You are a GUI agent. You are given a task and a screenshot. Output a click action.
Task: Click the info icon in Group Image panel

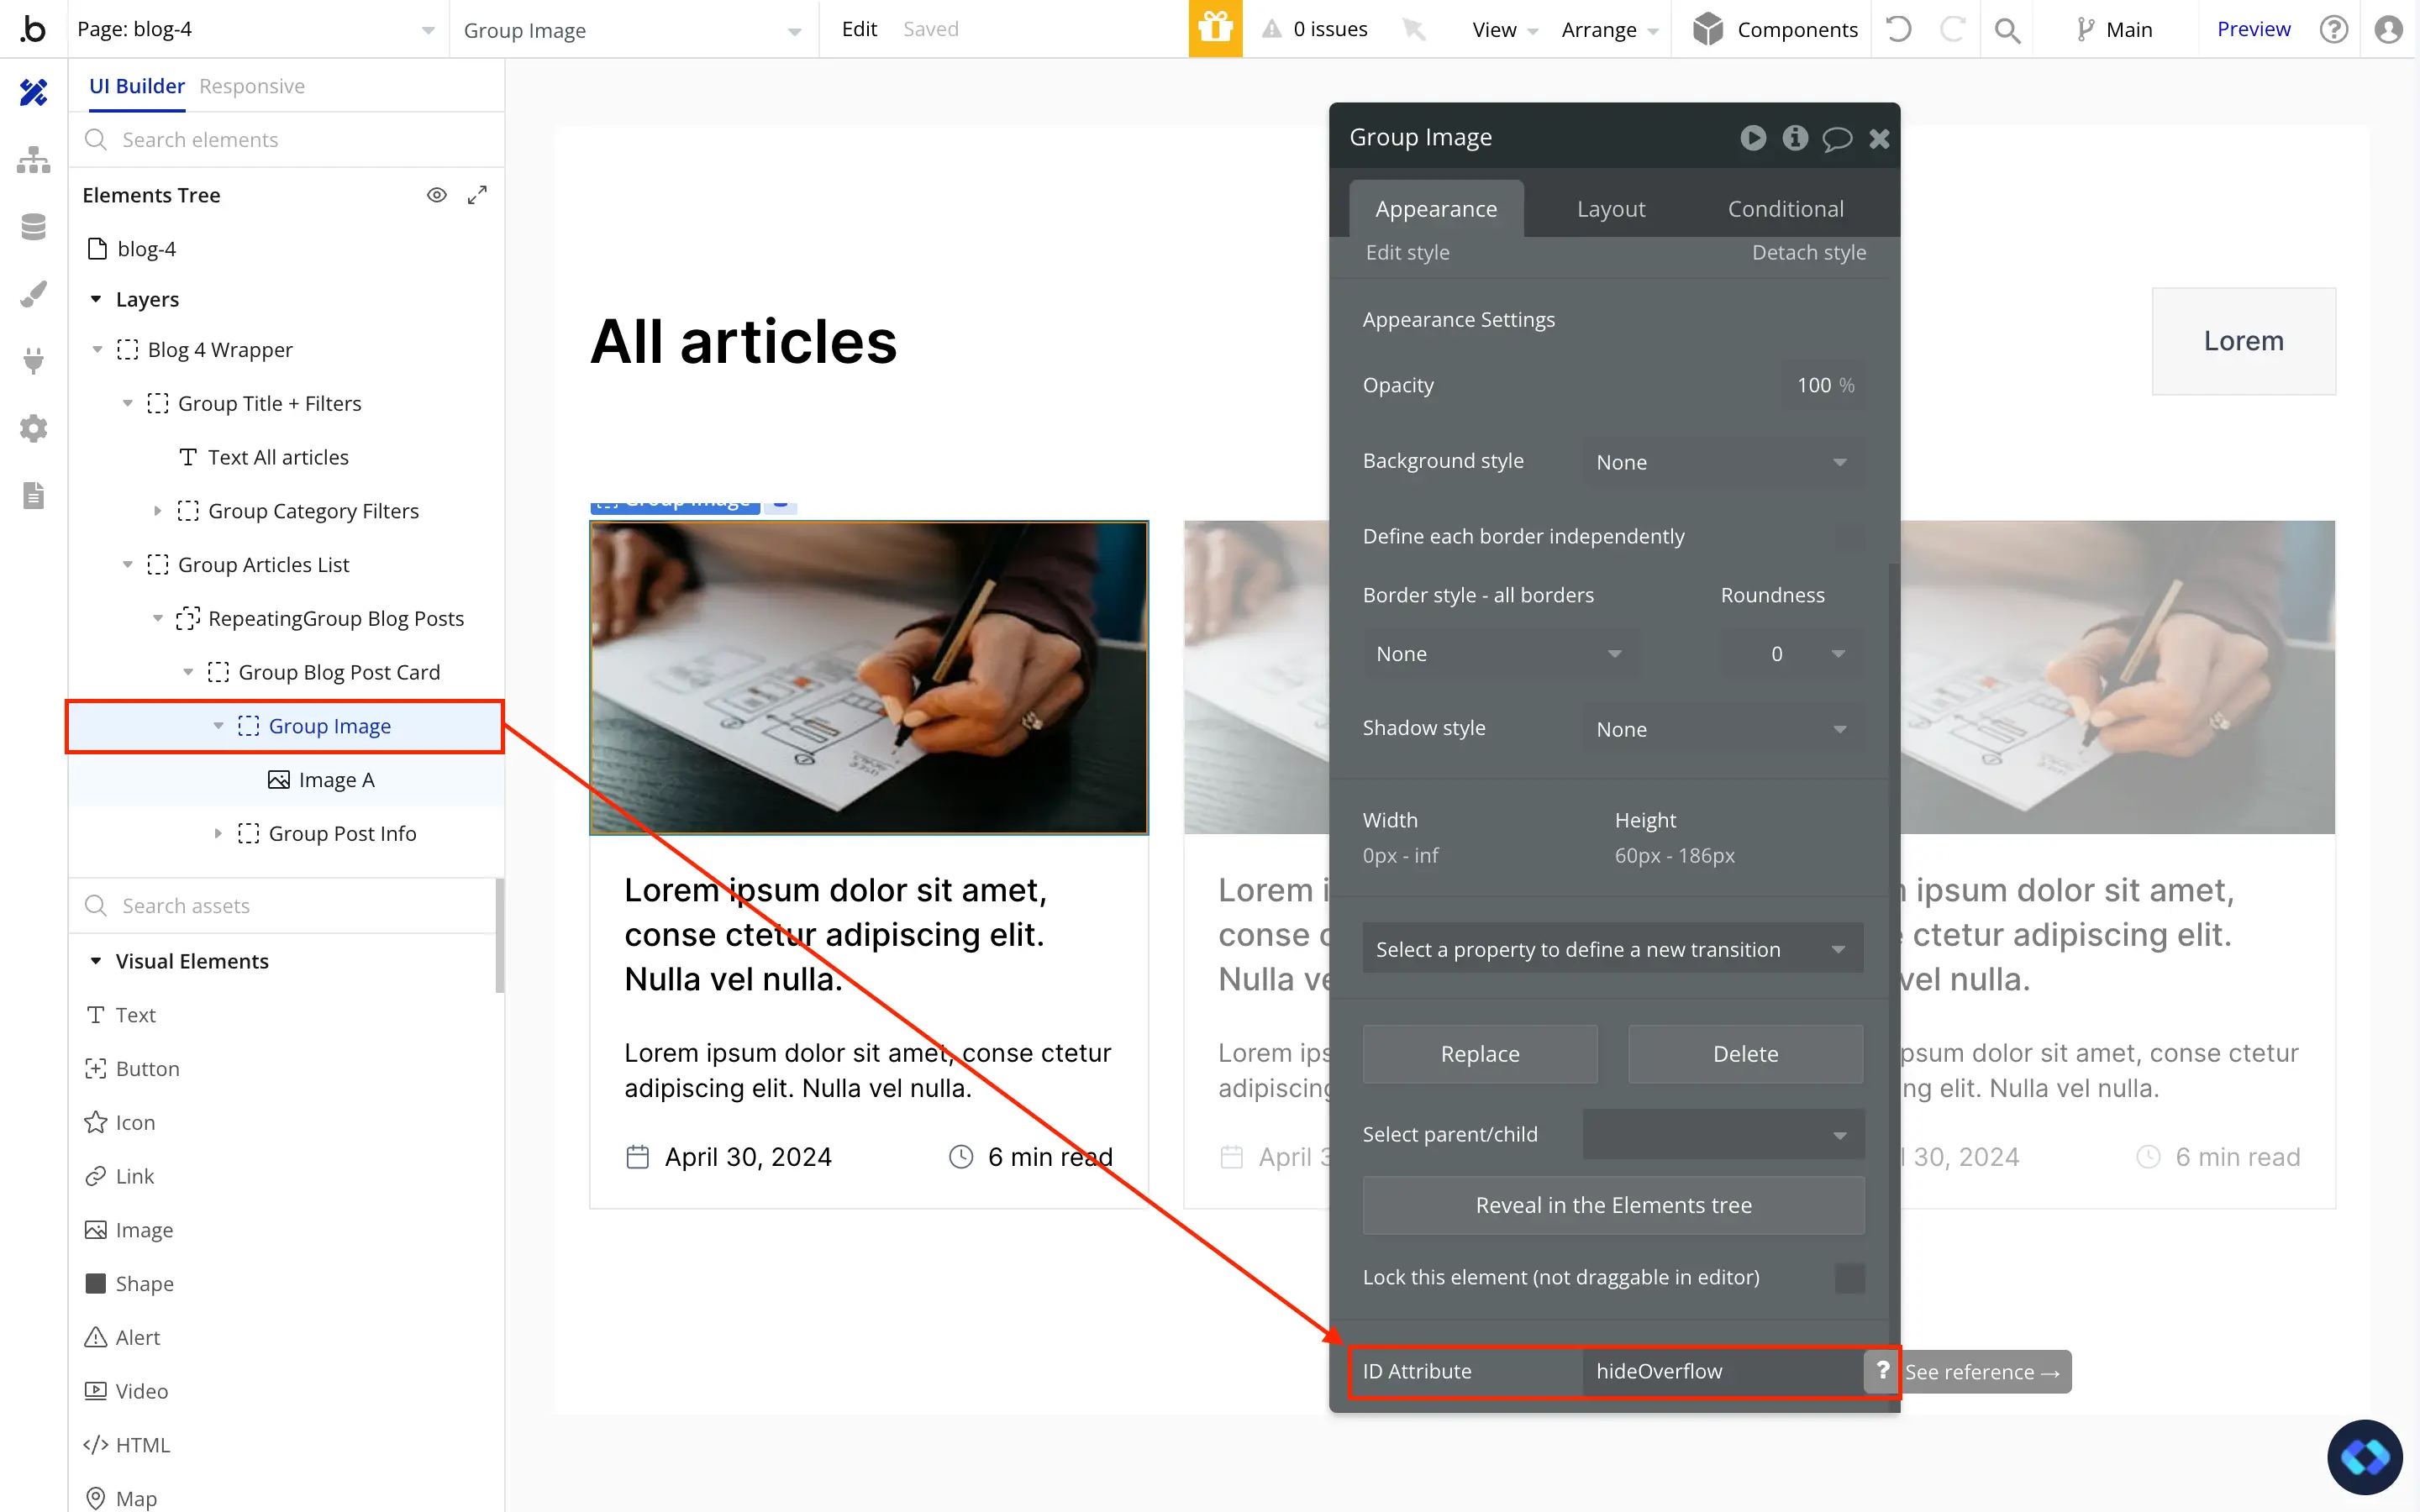click(x=1795, y=138)
